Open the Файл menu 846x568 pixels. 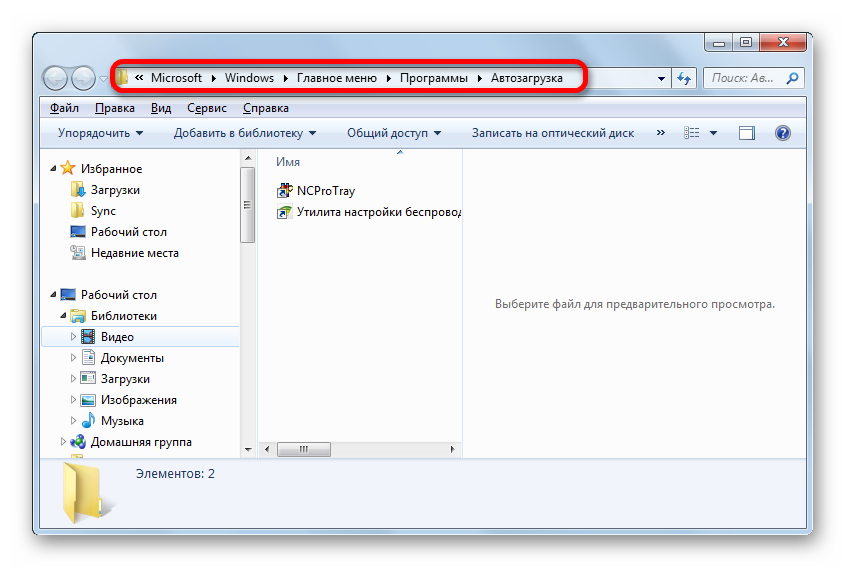tap(63, 108)
